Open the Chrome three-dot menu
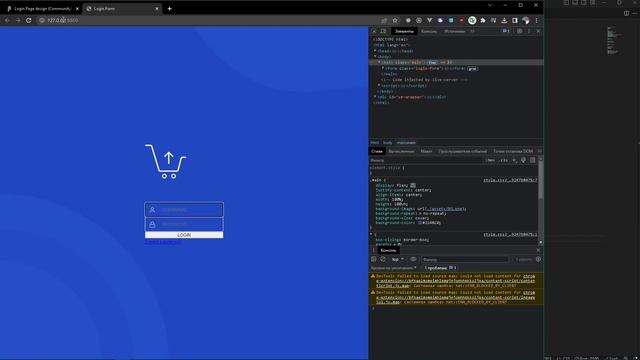This screenshot has width=640, height=360. (x=537, y=20)
